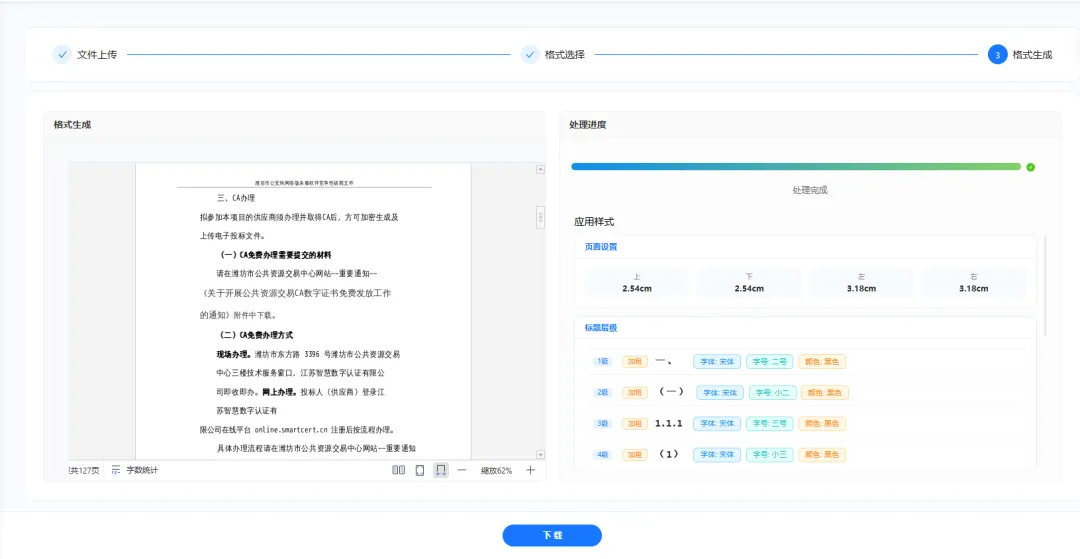
Task: Click the 文件上传 step label
Action: click(97, 54)
